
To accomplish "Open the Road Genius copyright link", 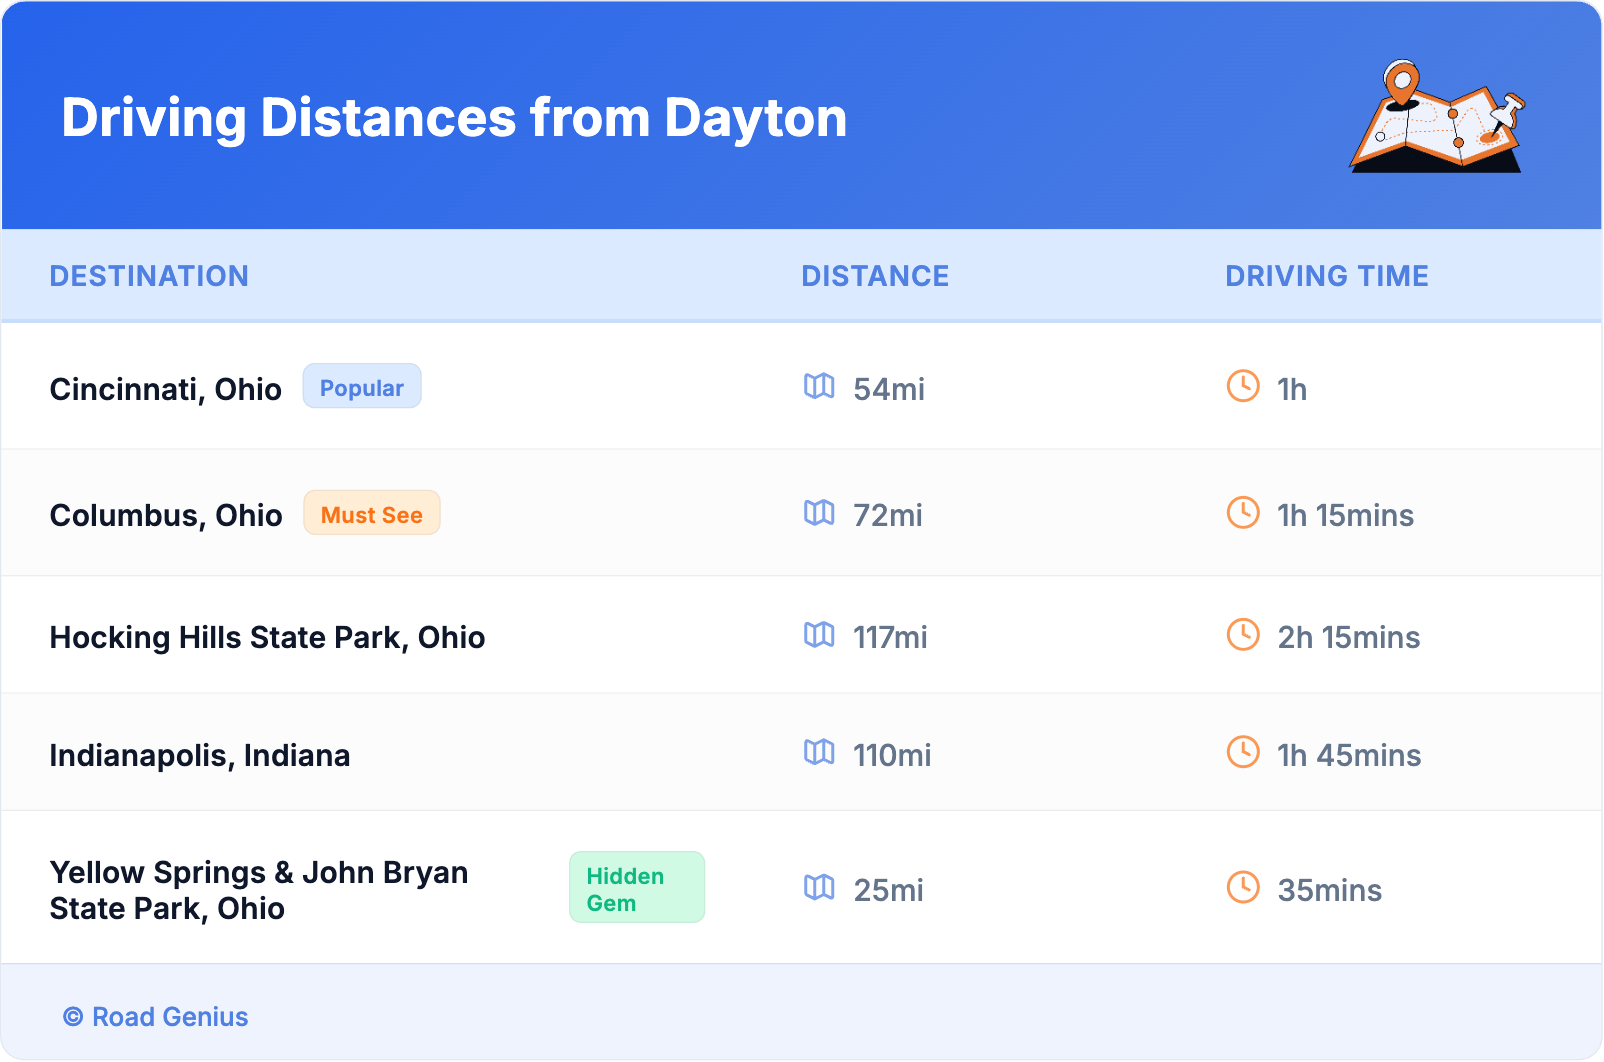I will tap(156, 1017).
